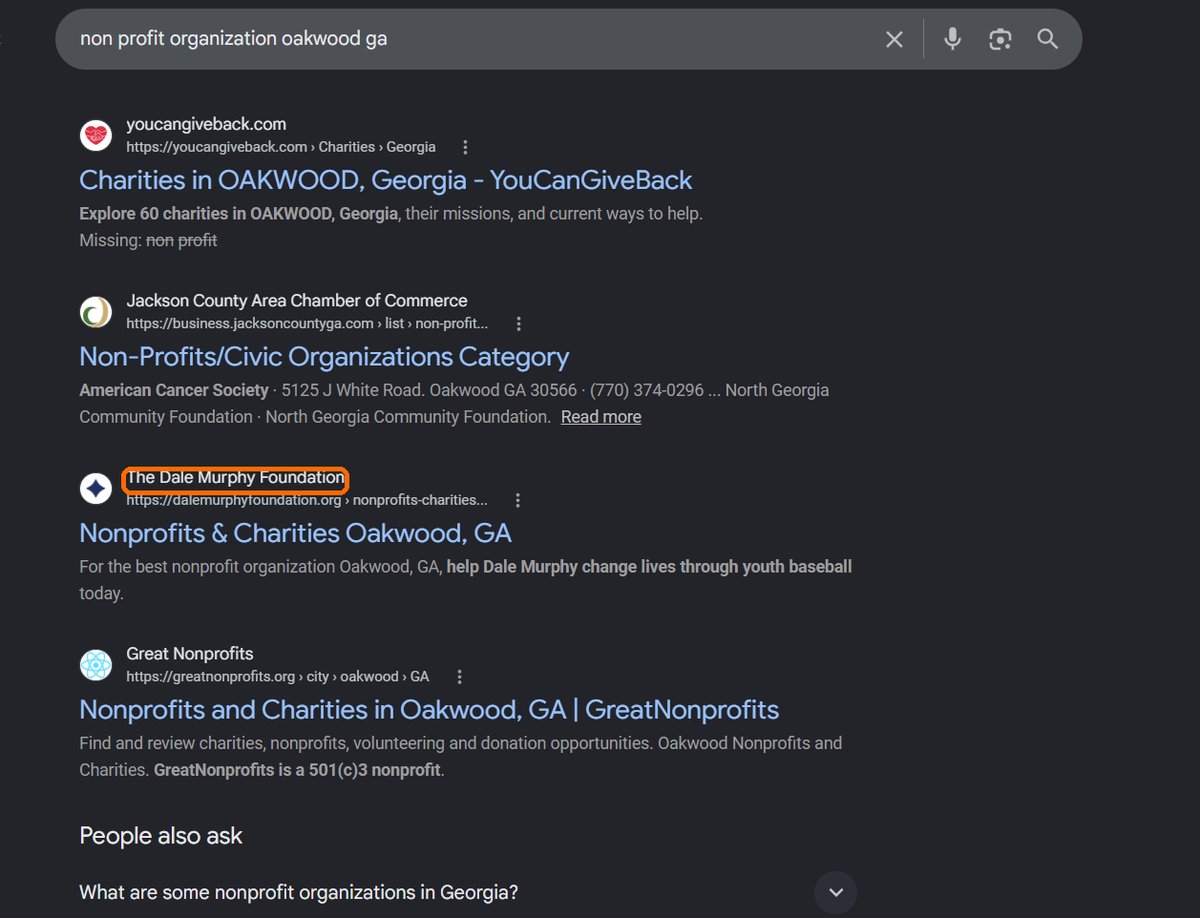Viewport: 1200px width, 918px height.
Task: Open search by image camera icon
Action: (x=999, y=39)
